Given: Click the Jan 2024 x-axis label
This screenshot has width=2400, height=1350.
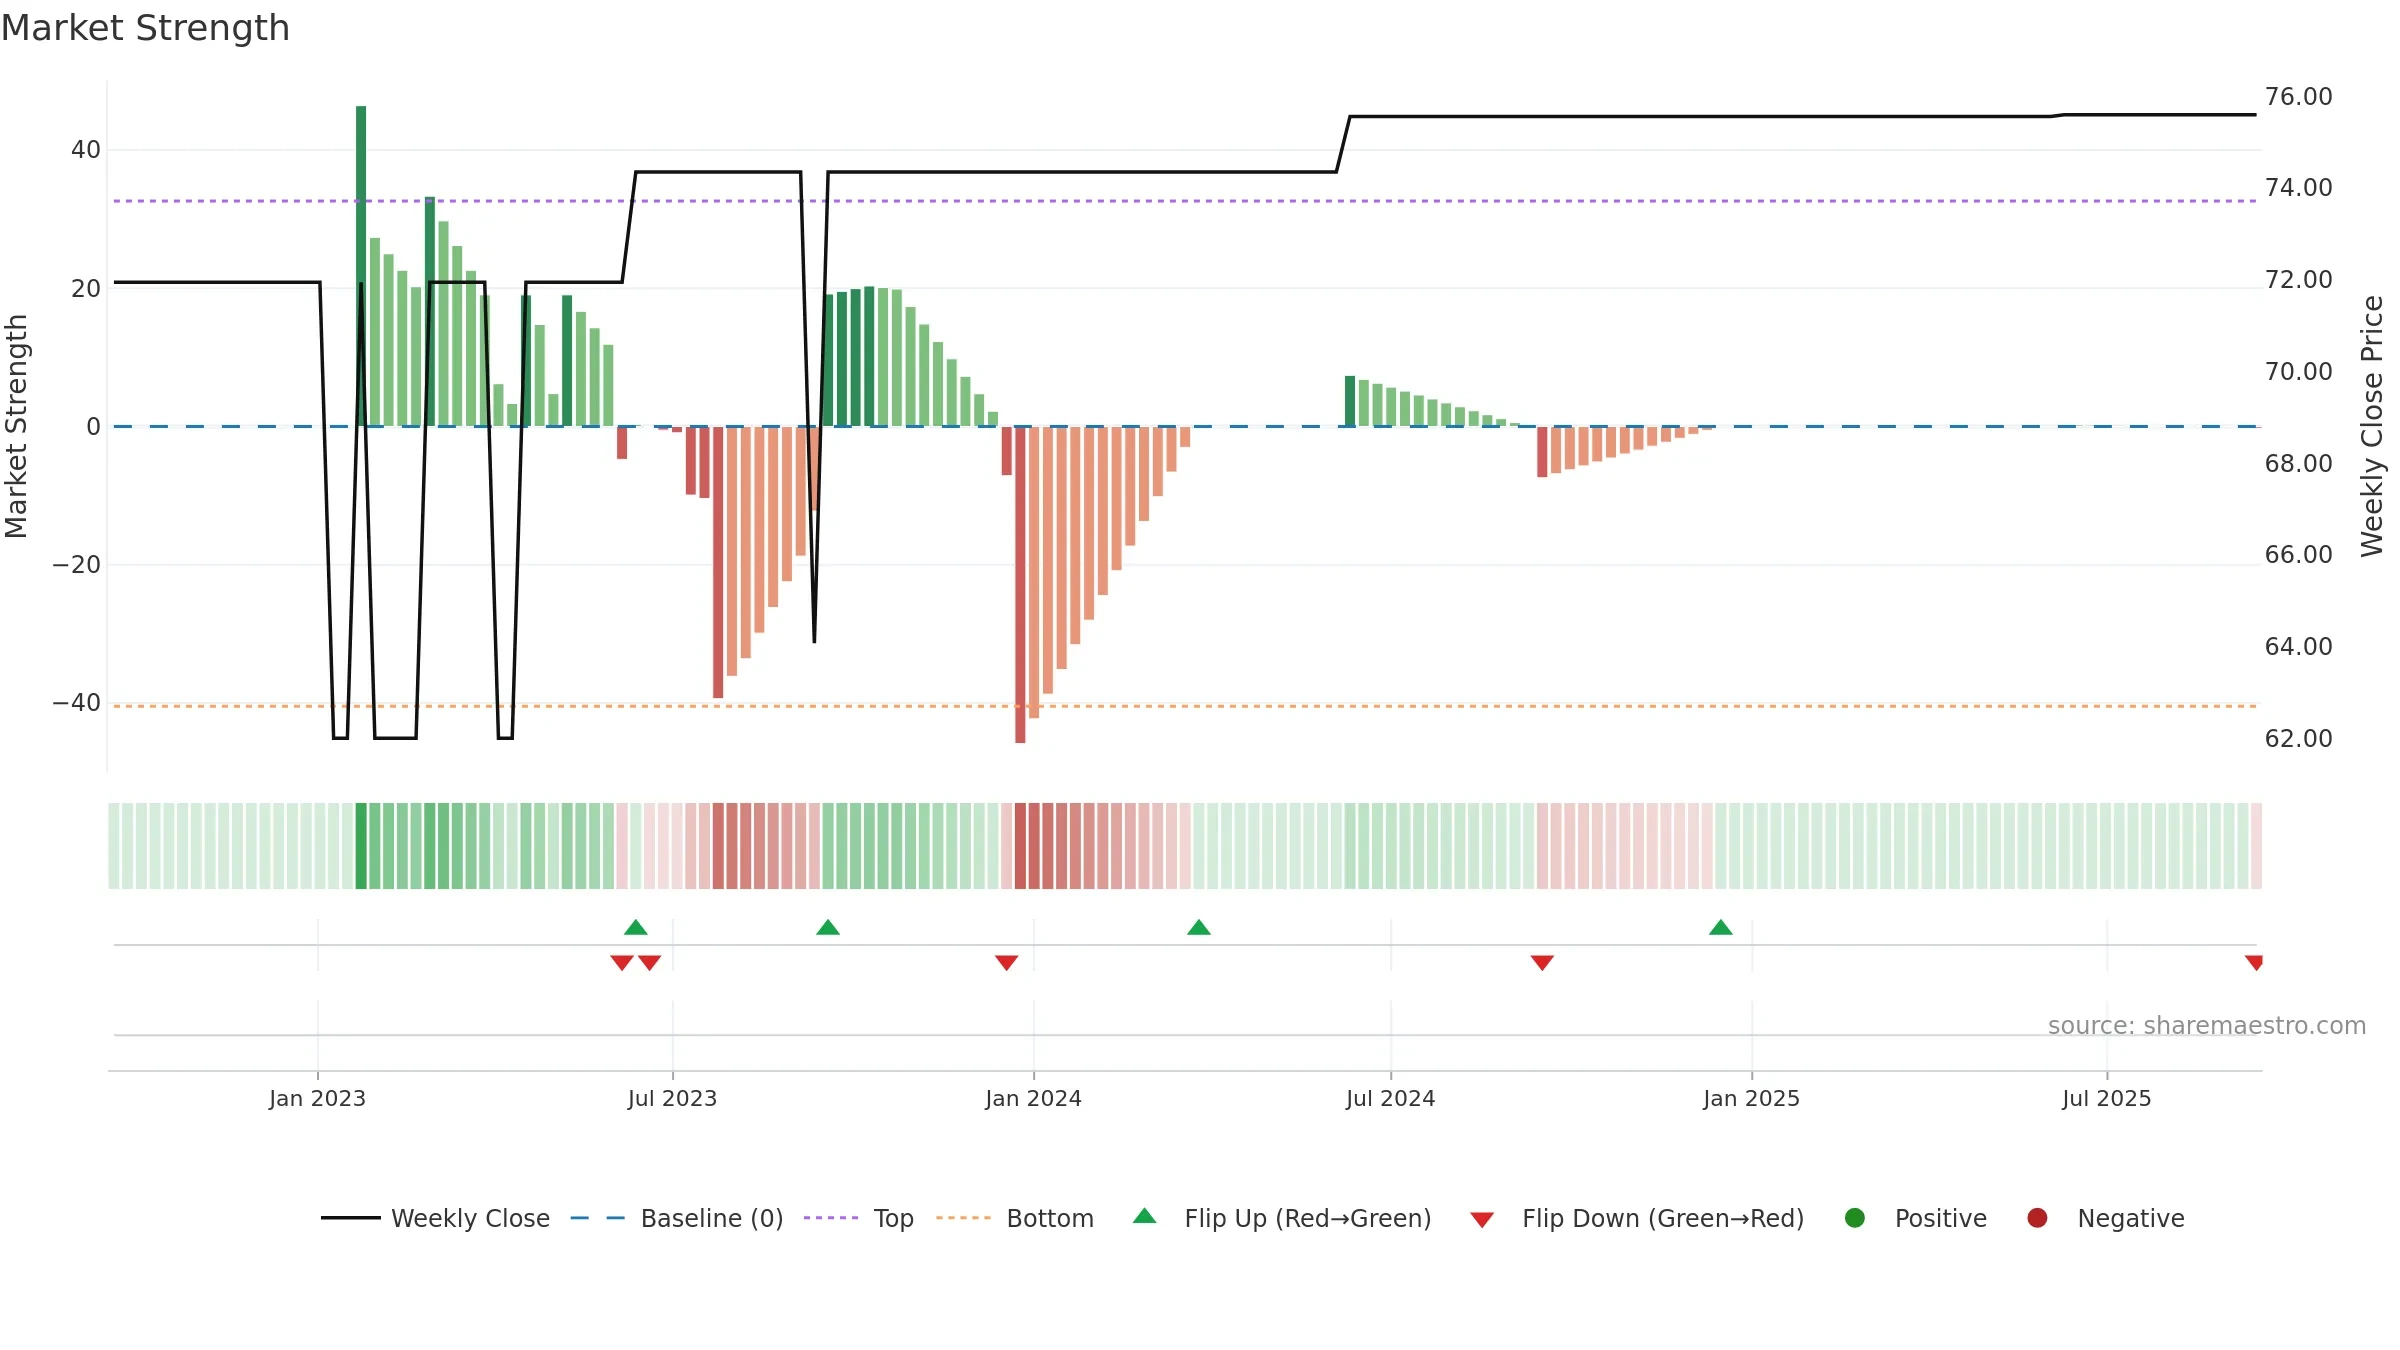Looking at the screenshot, I should 1033,1098.
